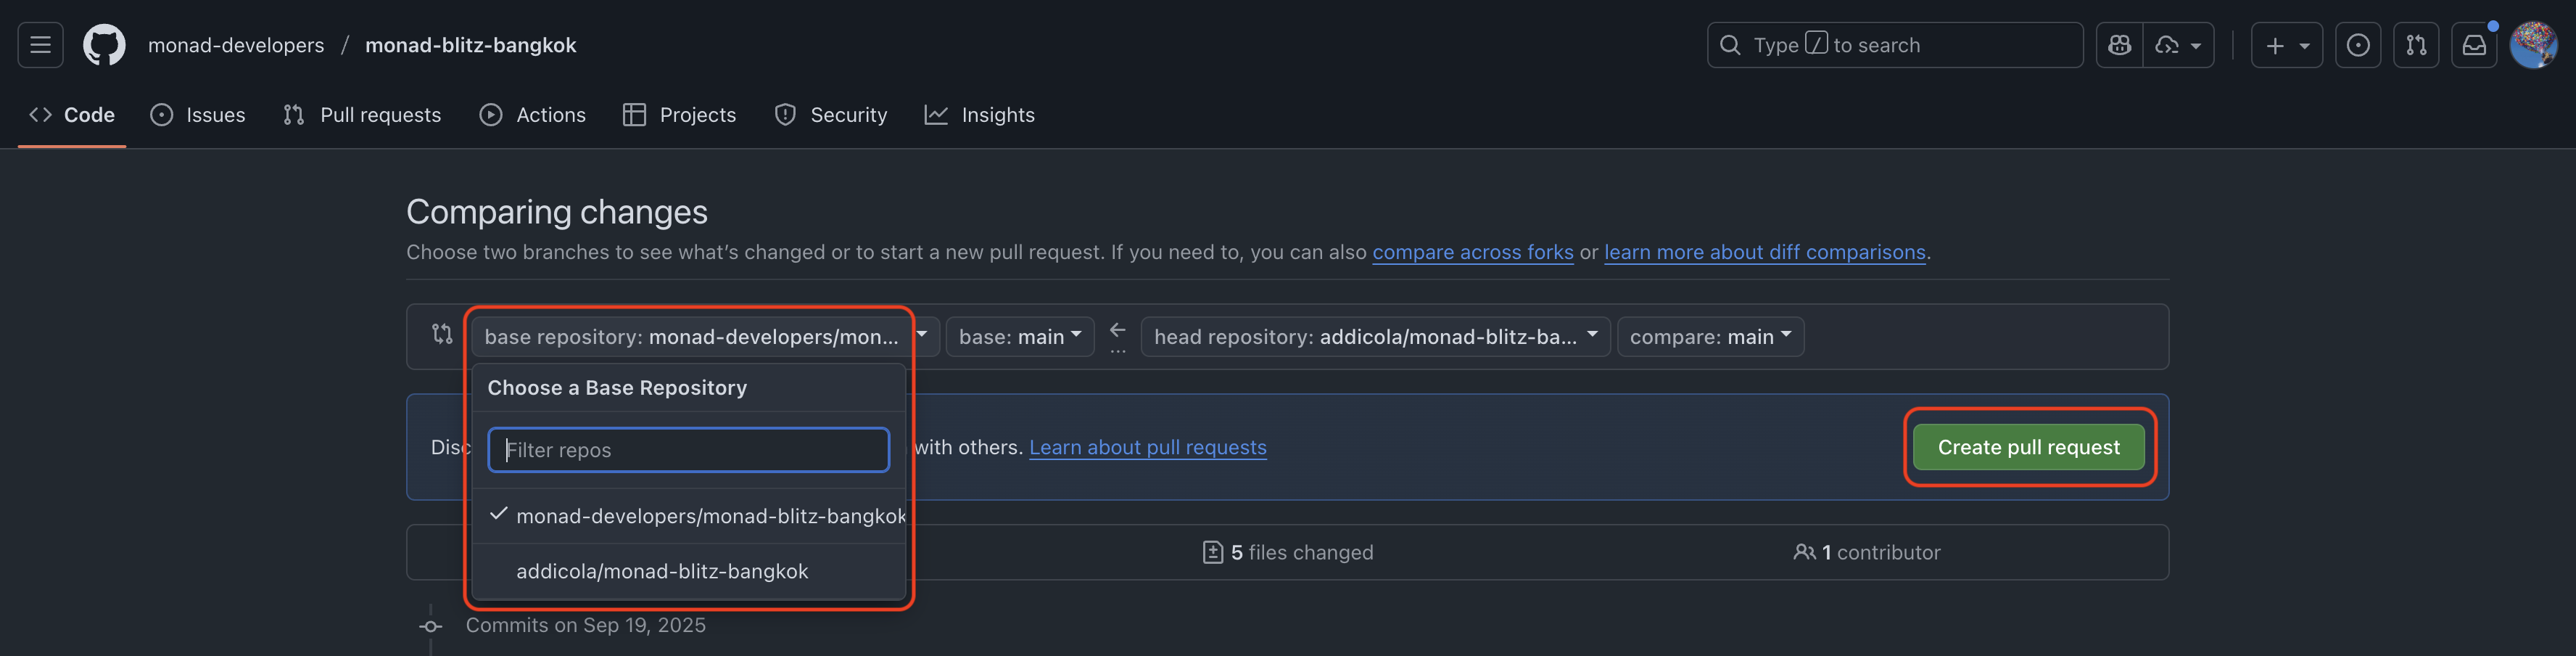Open the base: main branch dropdown
Image resolution: width=2576 pixels, height=656 pixels.
[1019, 337]
